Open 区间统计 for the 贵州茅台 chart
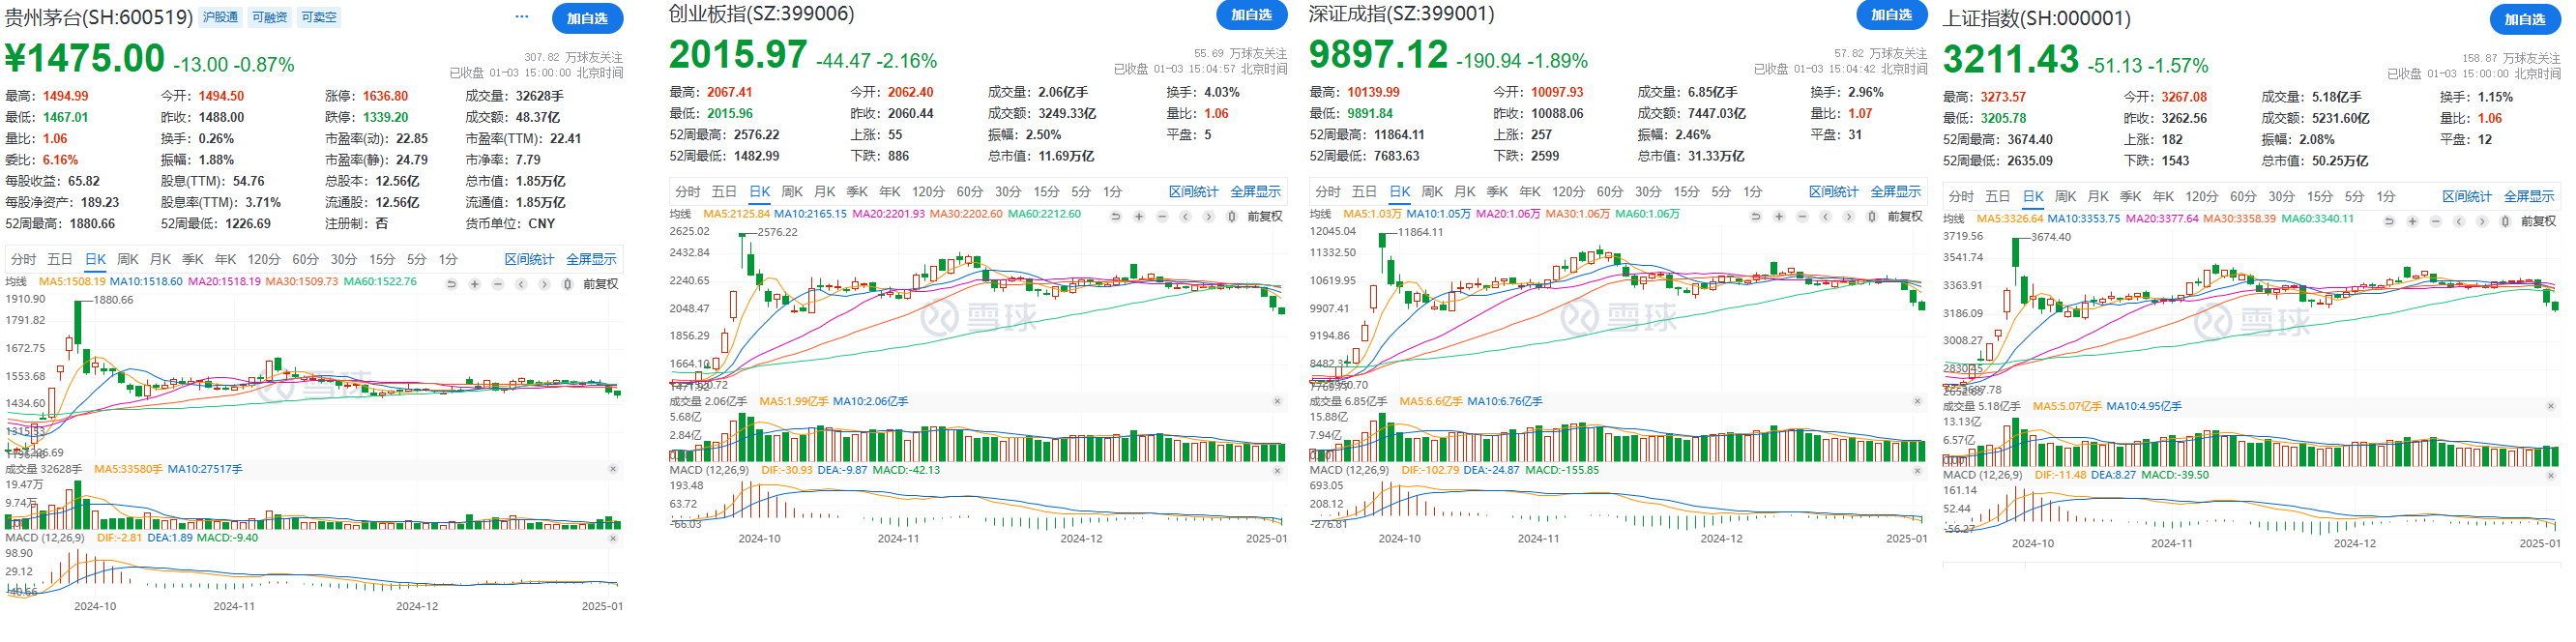Viewport: 2576px width, 642px height. click(529, 259)
